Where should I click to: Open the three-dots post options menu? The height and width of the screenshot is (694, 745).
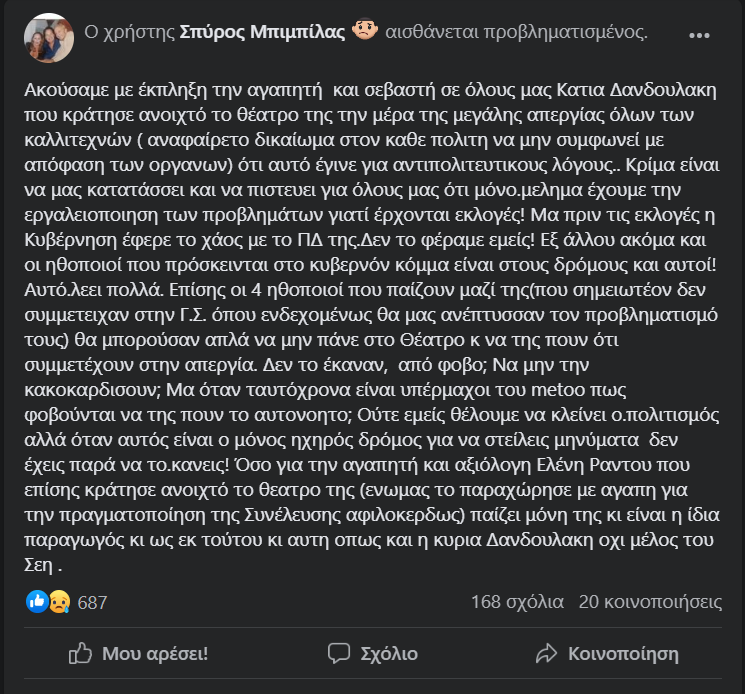pos(701,33)
